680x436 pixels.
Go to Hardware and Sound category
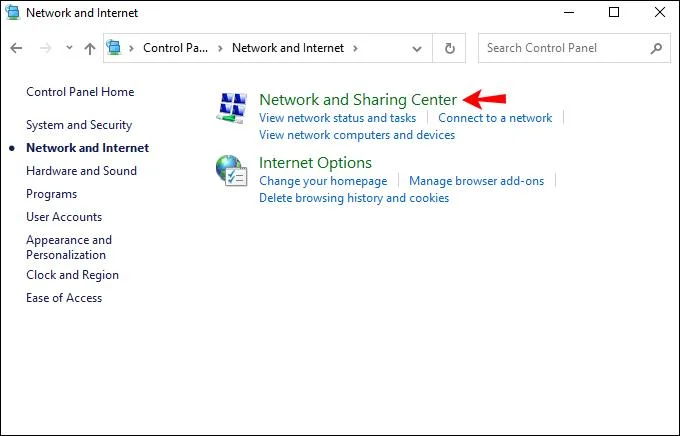[81, 171]
